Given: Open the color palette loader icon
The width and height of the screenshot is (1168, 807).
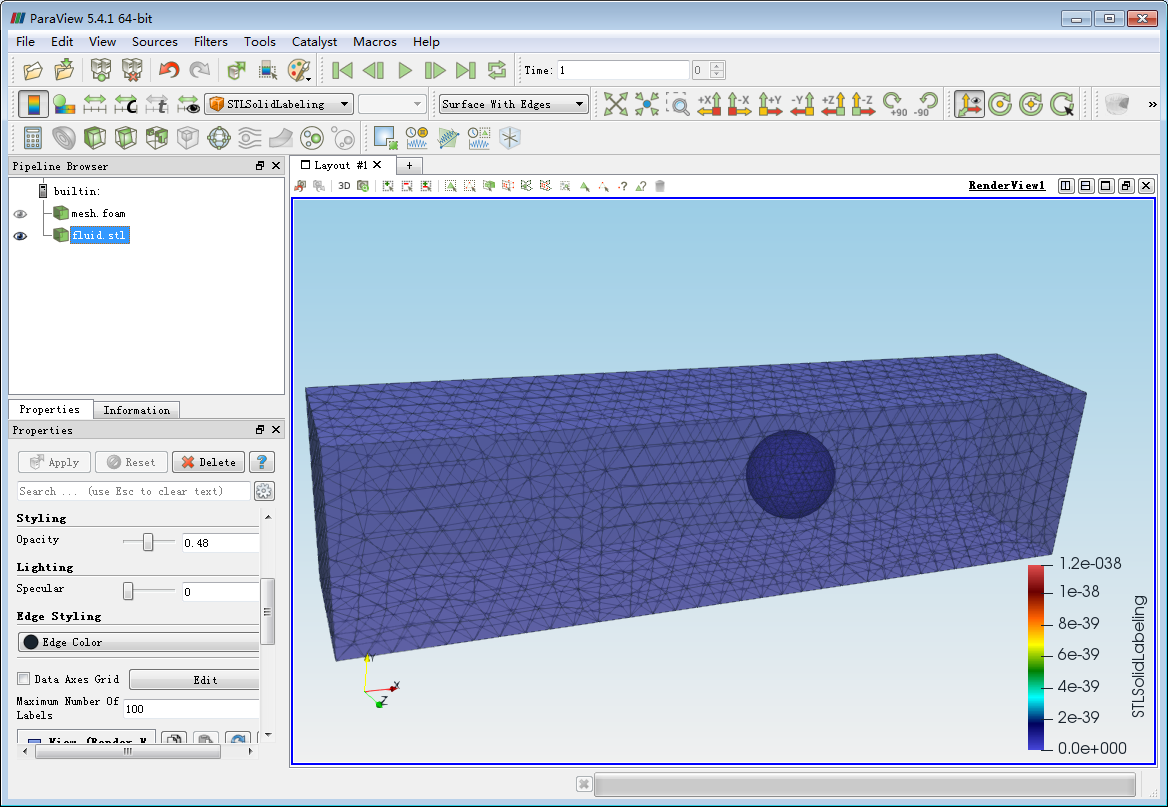Looking at the screenshot, I should (299, 70).
